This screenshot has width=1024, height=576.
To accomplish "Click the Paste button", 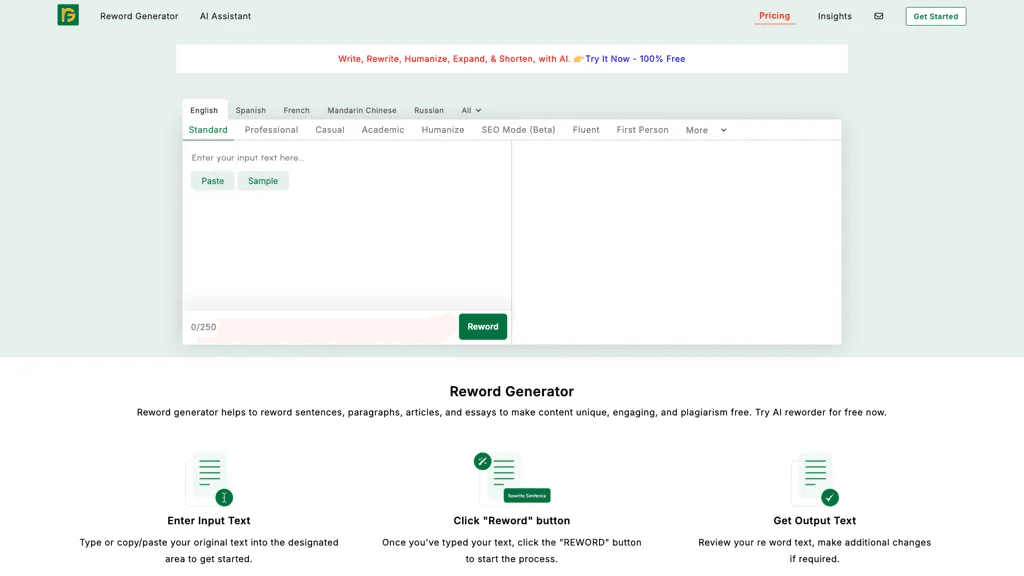I will (x=213, y=181).
